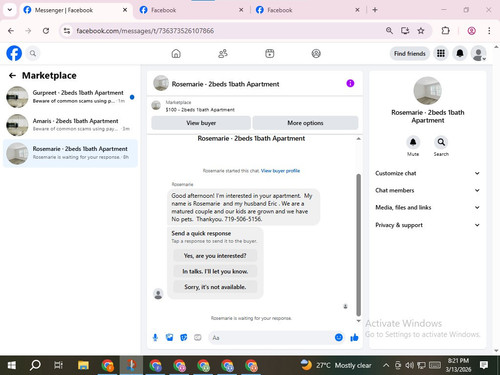
Task: Click the browser address bar URL
Action: coord(145,31)
